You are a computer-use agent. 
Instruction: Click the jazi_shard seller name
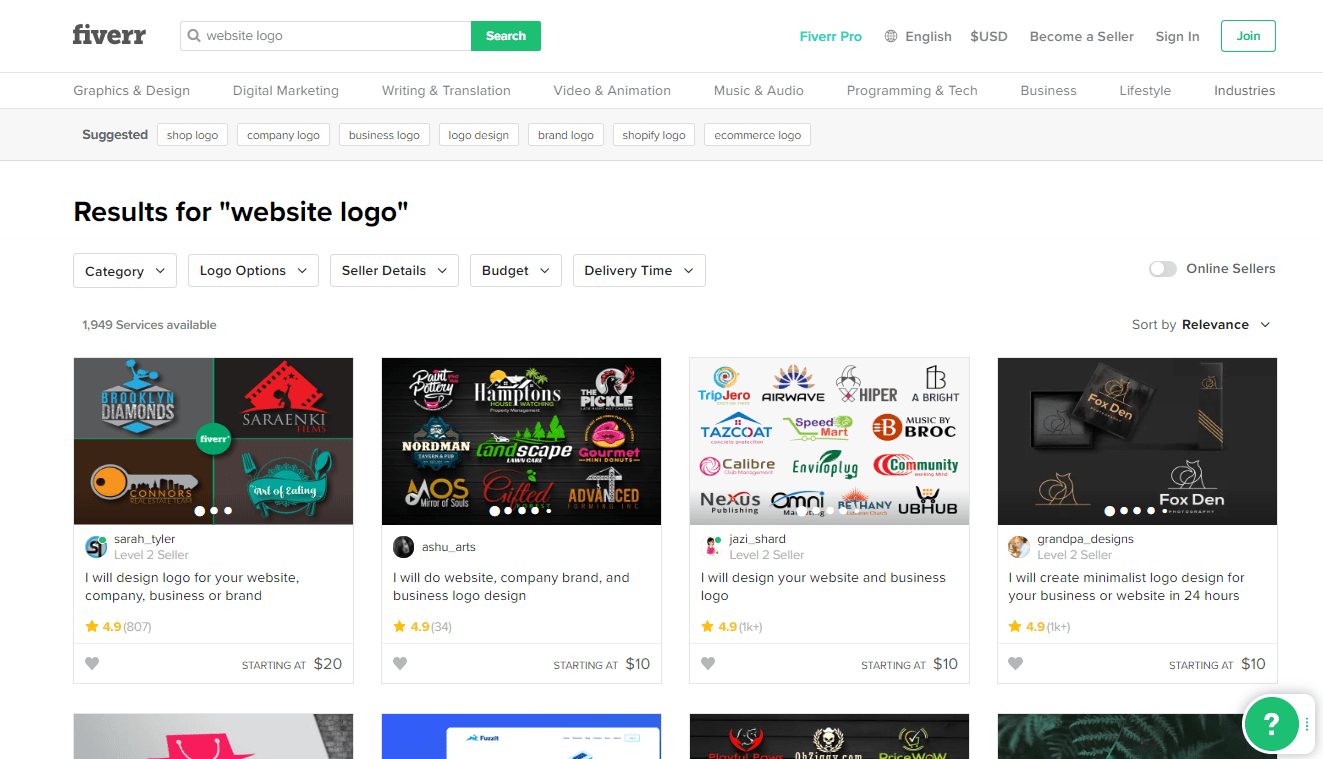758,539
